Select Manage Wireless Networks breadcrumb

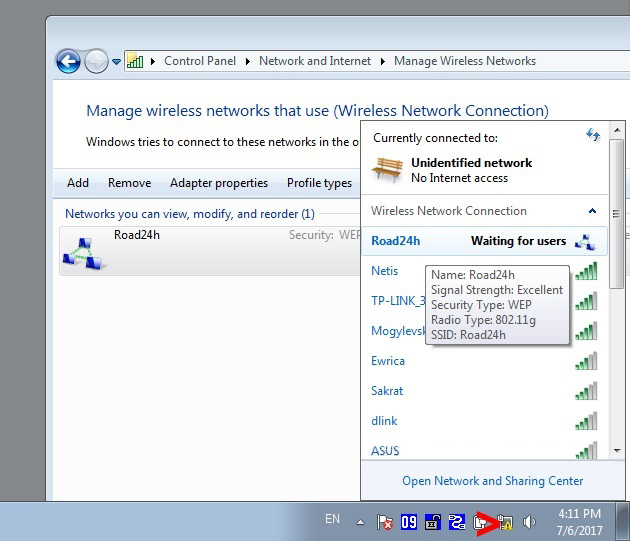click(x=465, y=61)
